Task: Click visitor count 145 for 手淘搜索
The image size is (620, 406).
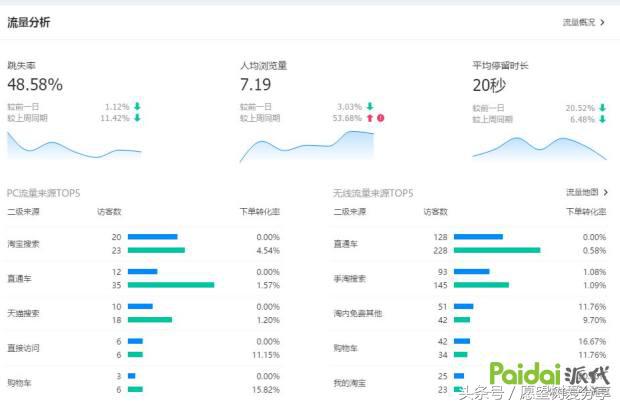Action: click(440, 285)
